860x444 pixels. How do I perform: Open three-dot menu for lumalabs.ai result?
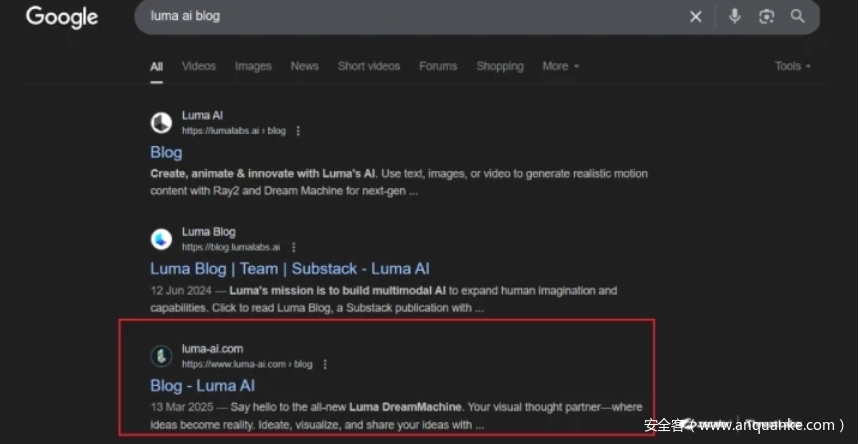tap(298, 131)
